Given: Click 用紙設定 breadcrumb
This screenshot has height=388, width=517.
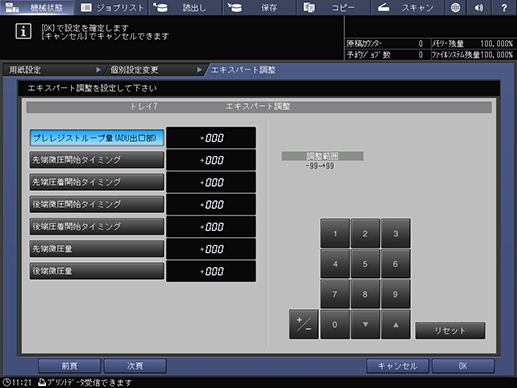Looking at the screenshot, I should (x=53, y=70).
